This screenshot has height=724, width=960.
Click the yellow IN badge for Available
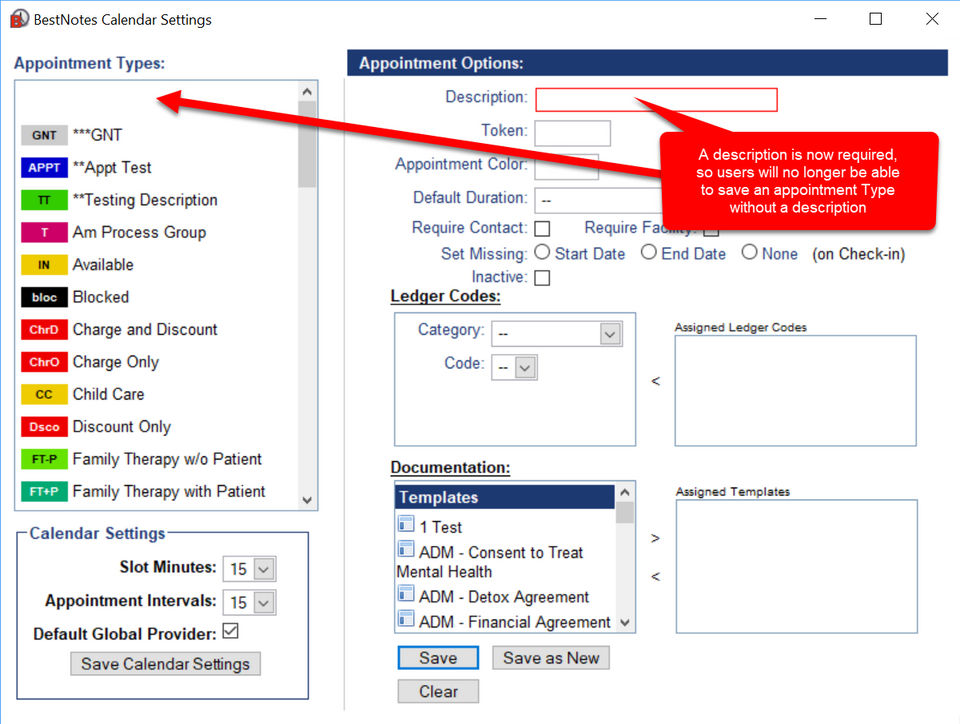click(x=44, y=265)
